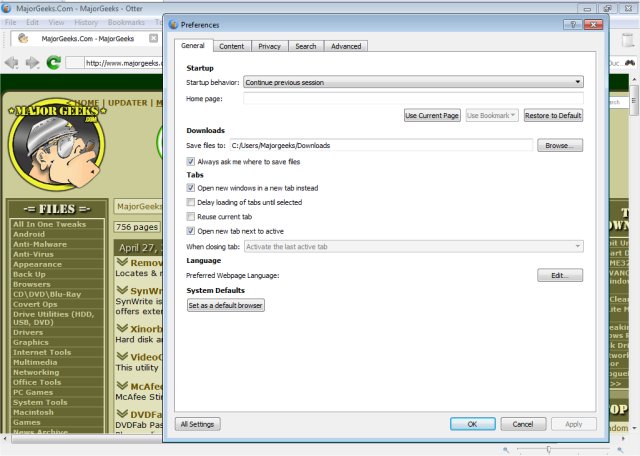Screen dimensions: 640x456
Task: Click Edit button for webpage language
Action: pos(560,276)
